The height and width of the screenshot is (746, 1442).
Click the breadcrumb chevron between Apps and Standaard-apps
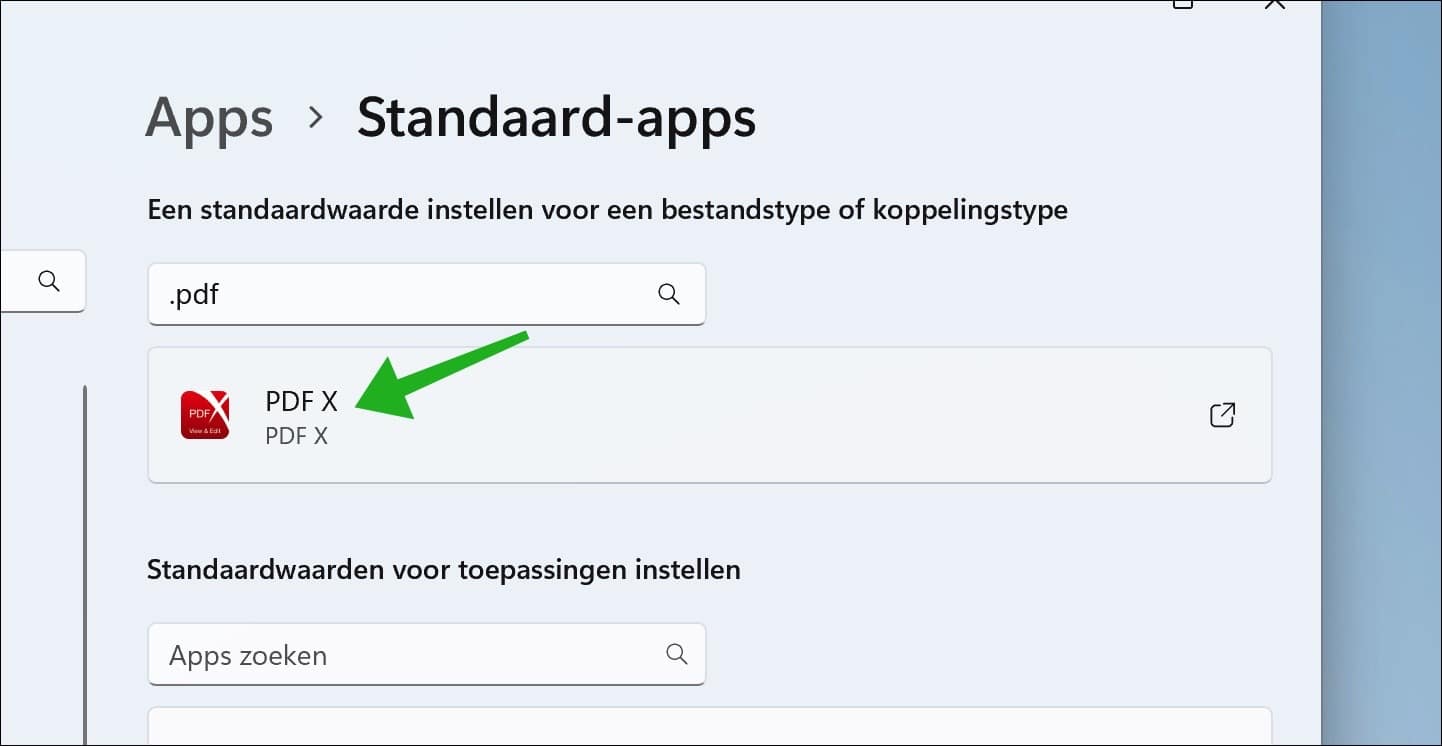coord(315,117)
